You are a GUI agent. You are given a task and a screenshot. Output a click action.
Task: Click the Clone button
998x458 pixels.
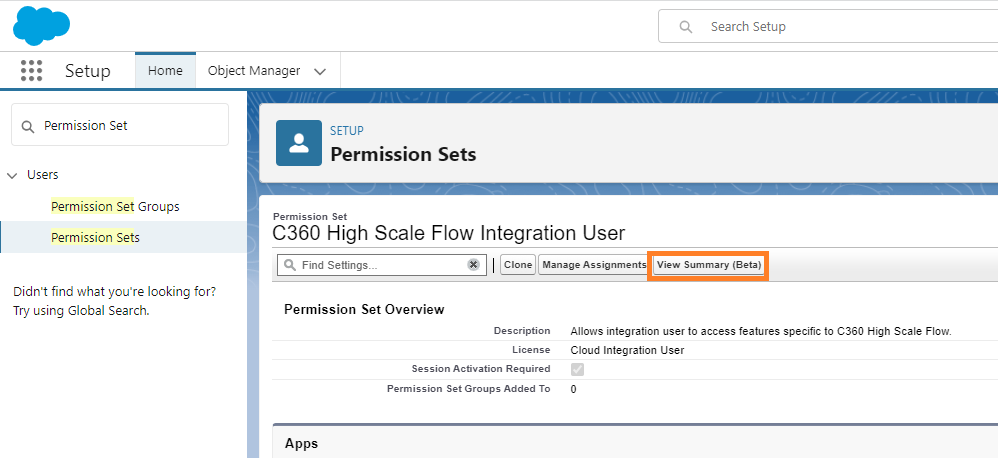[517, 265]
